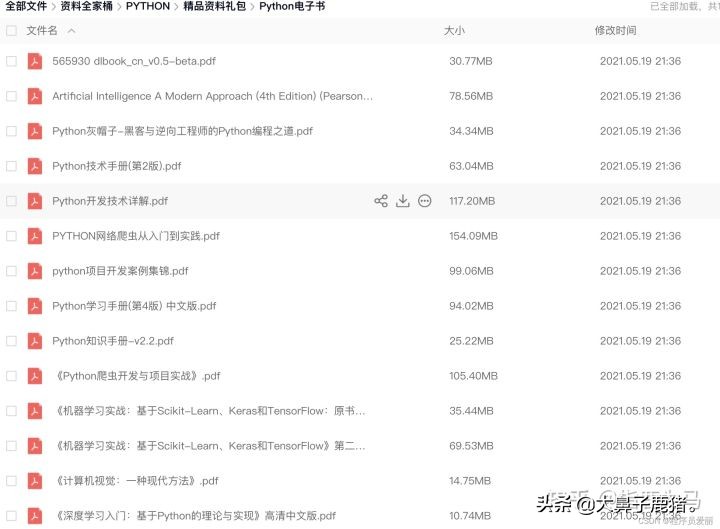Click the PDF icon of 《Python爬虫开发与项目实战》.pdf
720x529 pixels.
coord(34,376)
